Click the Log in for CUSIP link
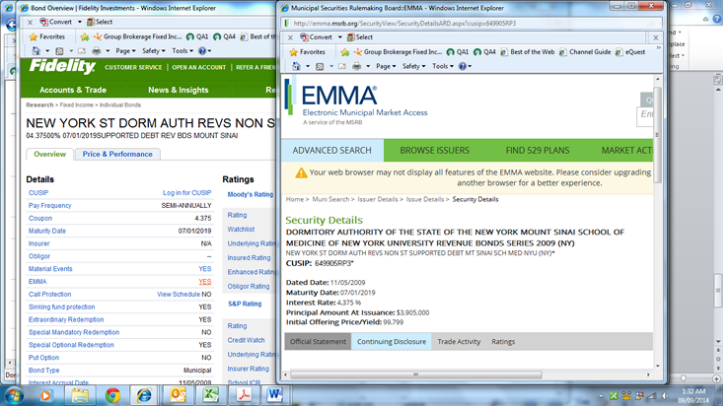This screenshot has height=406, width=723. tap(187, 192)
